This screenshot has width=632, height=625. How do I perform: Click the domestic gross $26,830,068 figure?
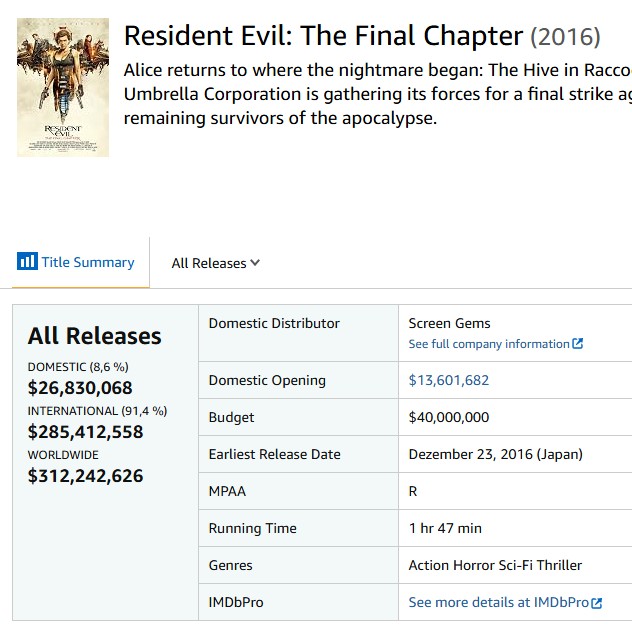pos(80,388)
